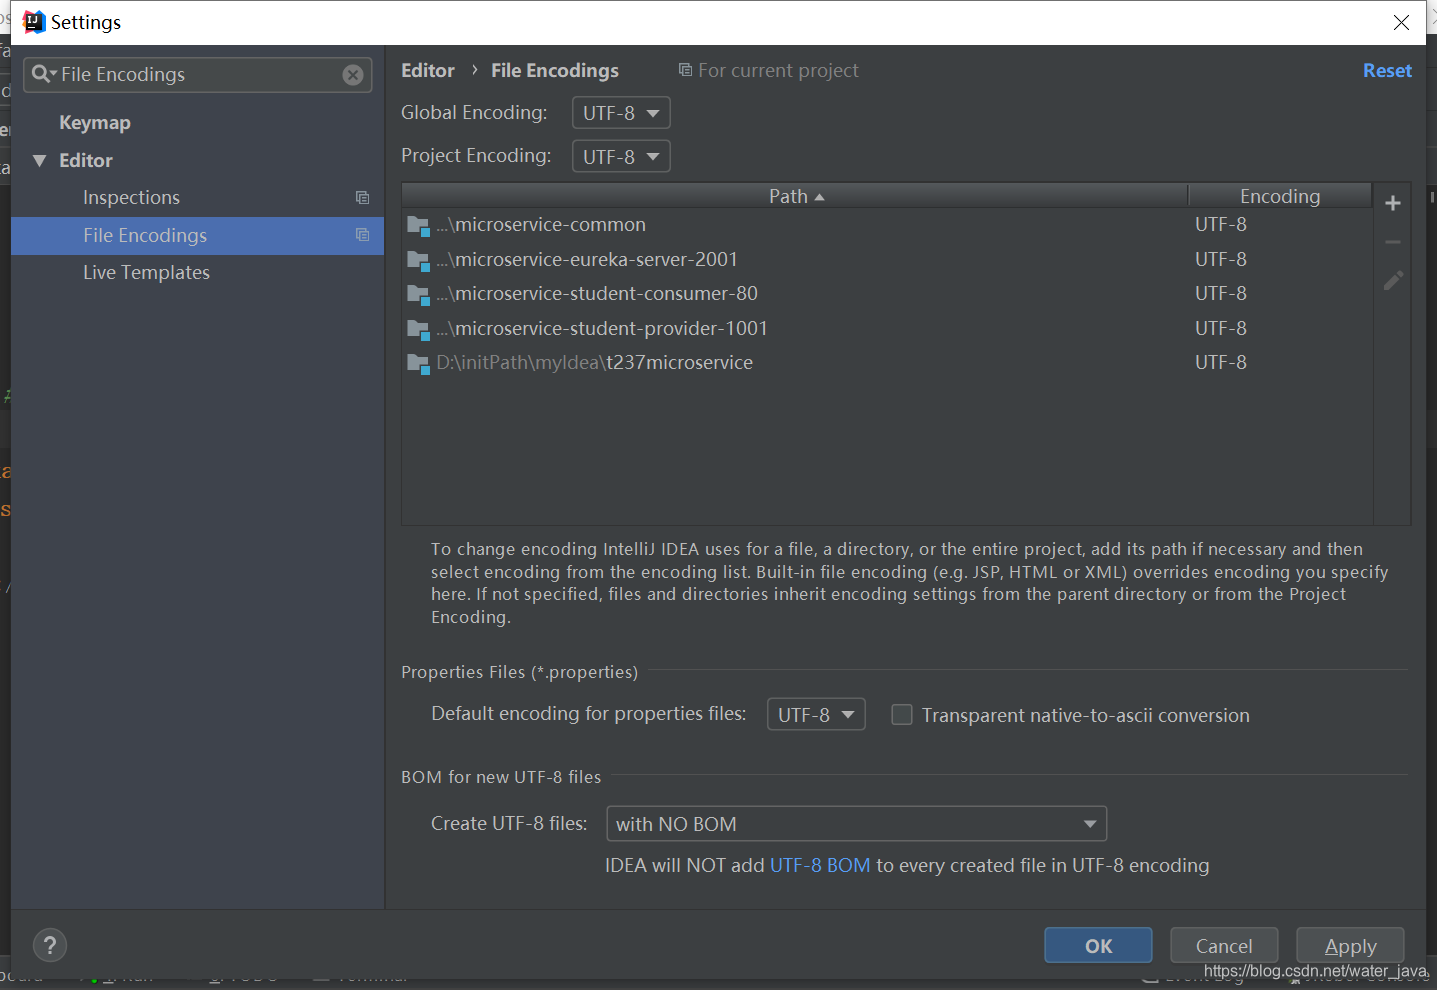
Task: Select Inspections in the settings tree
Action: 131,198
